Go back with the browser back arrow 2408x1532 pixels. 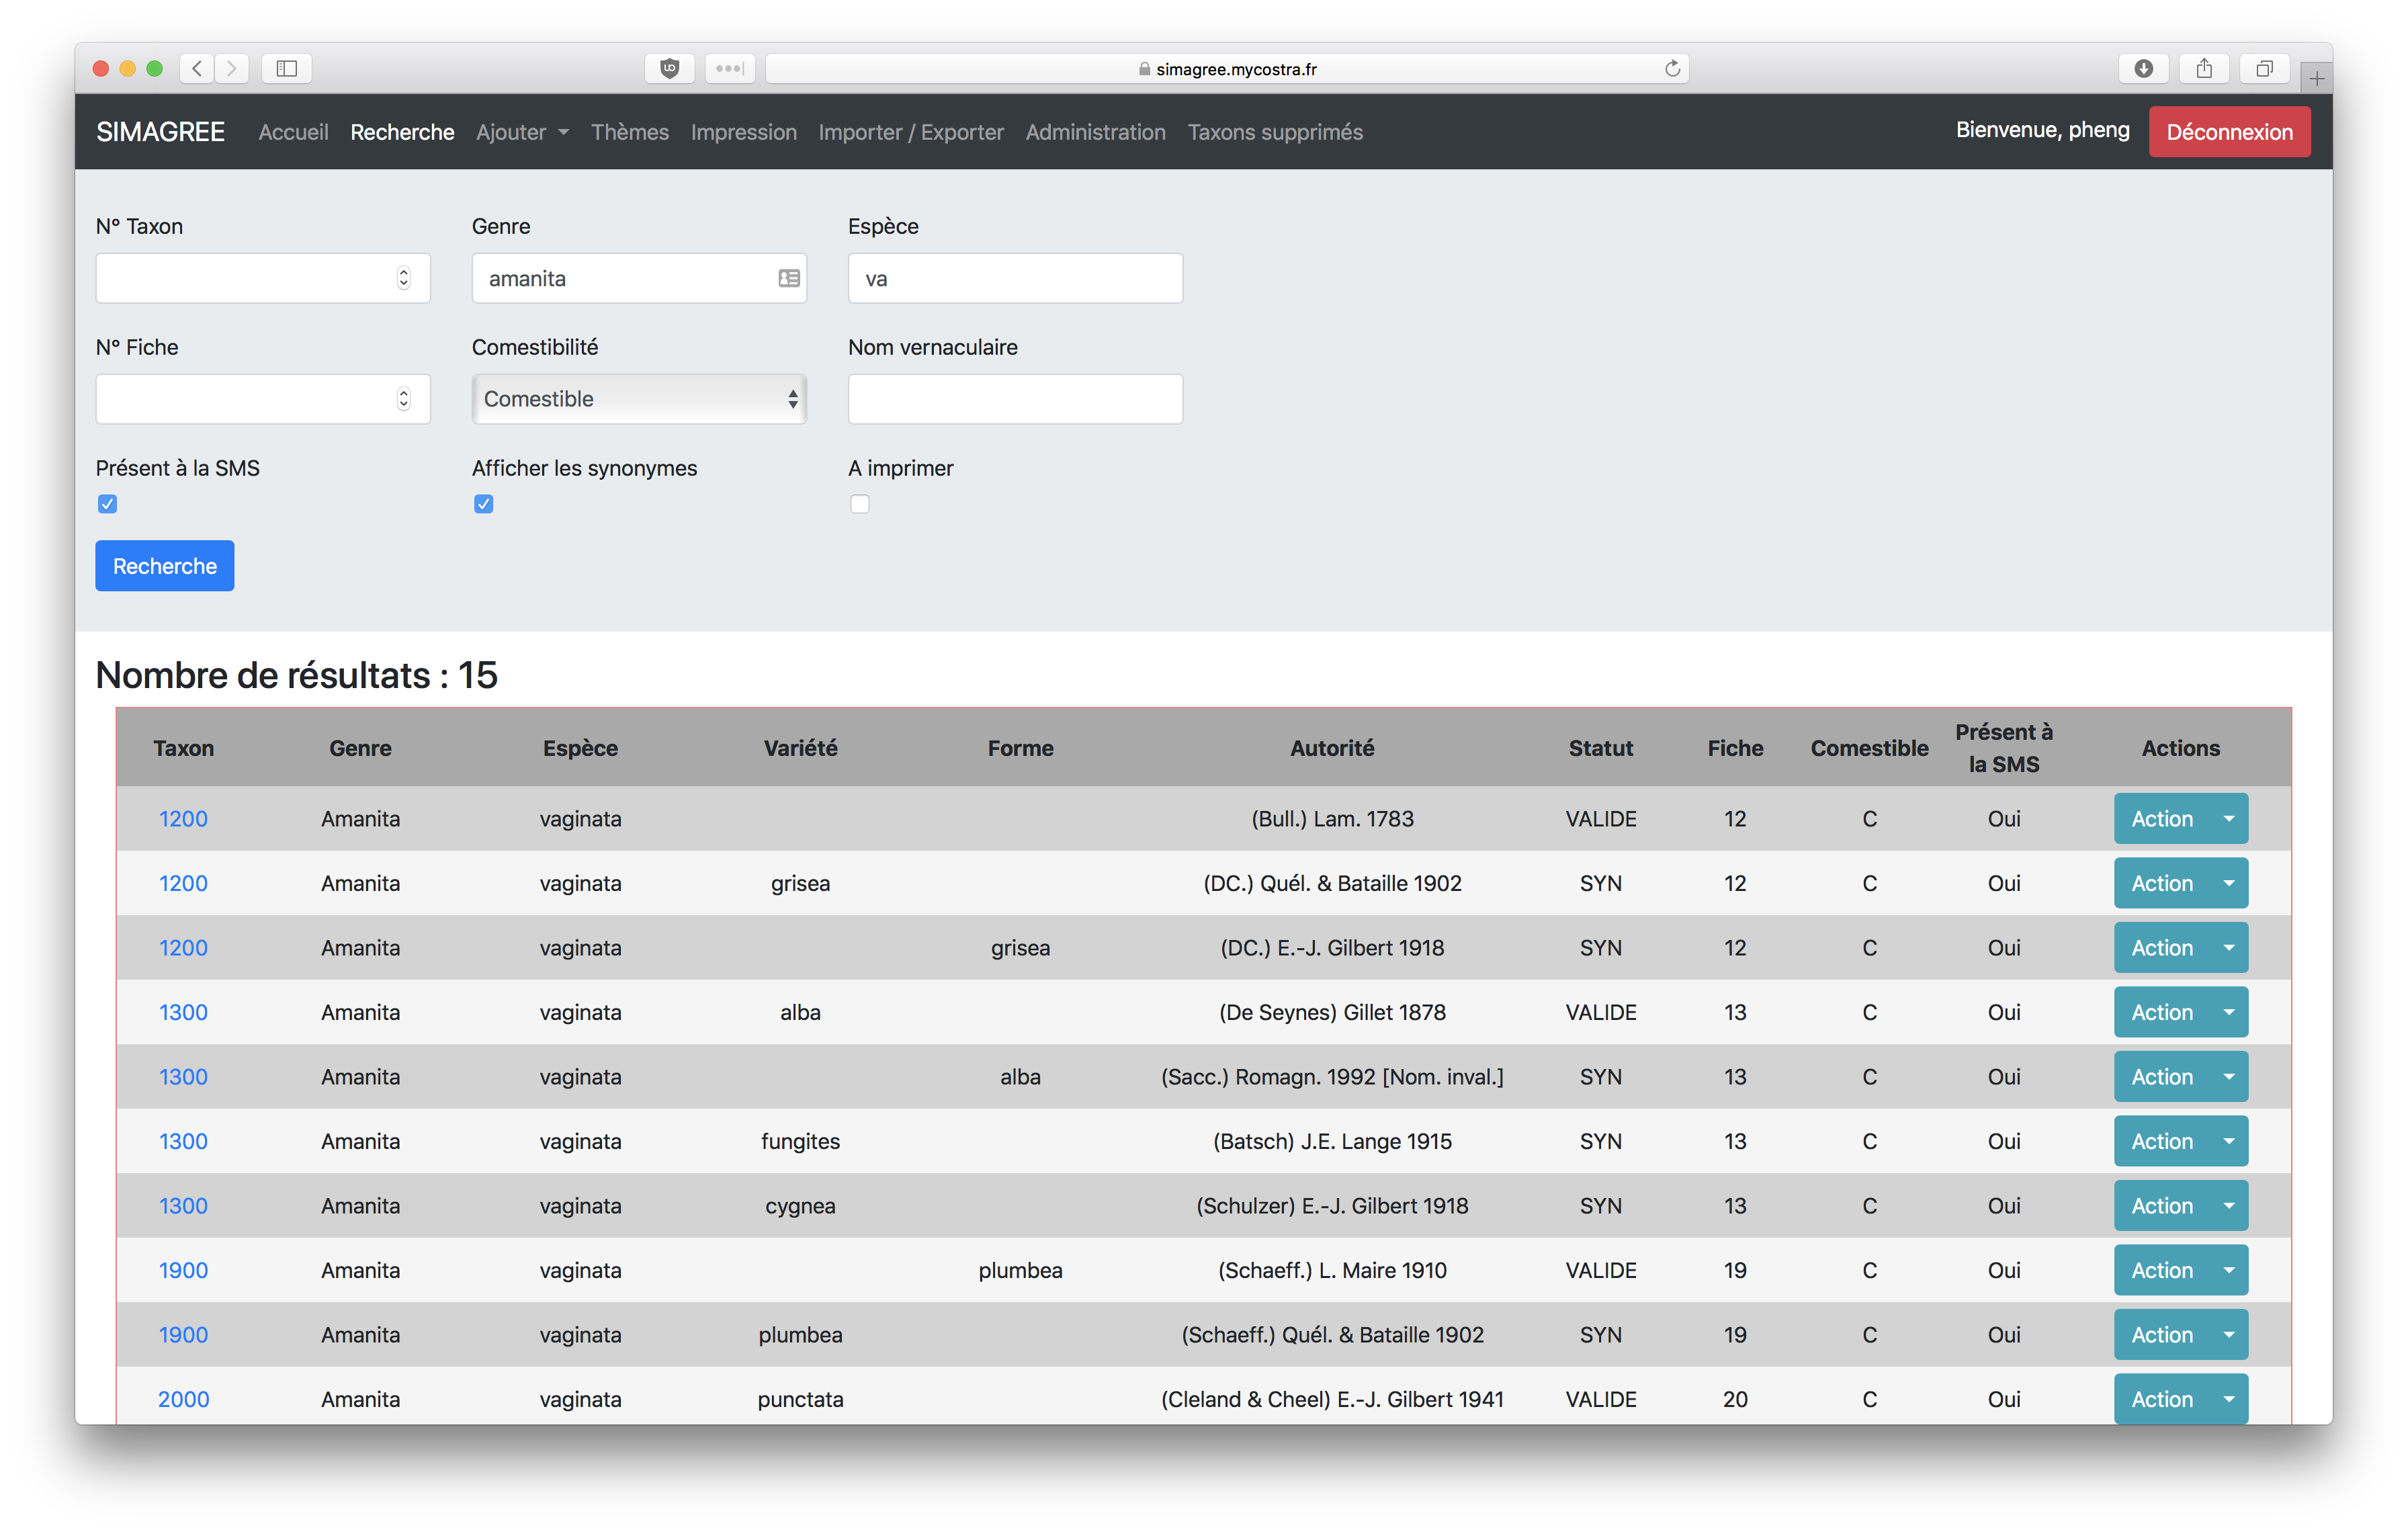(x=197, y=68)
